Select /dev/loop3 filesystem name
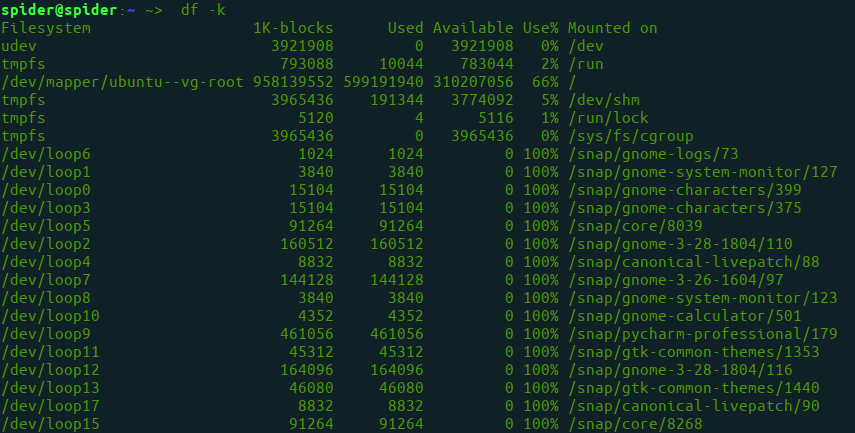The height and width of the screenshot is (433, 855). pos(46,208)
